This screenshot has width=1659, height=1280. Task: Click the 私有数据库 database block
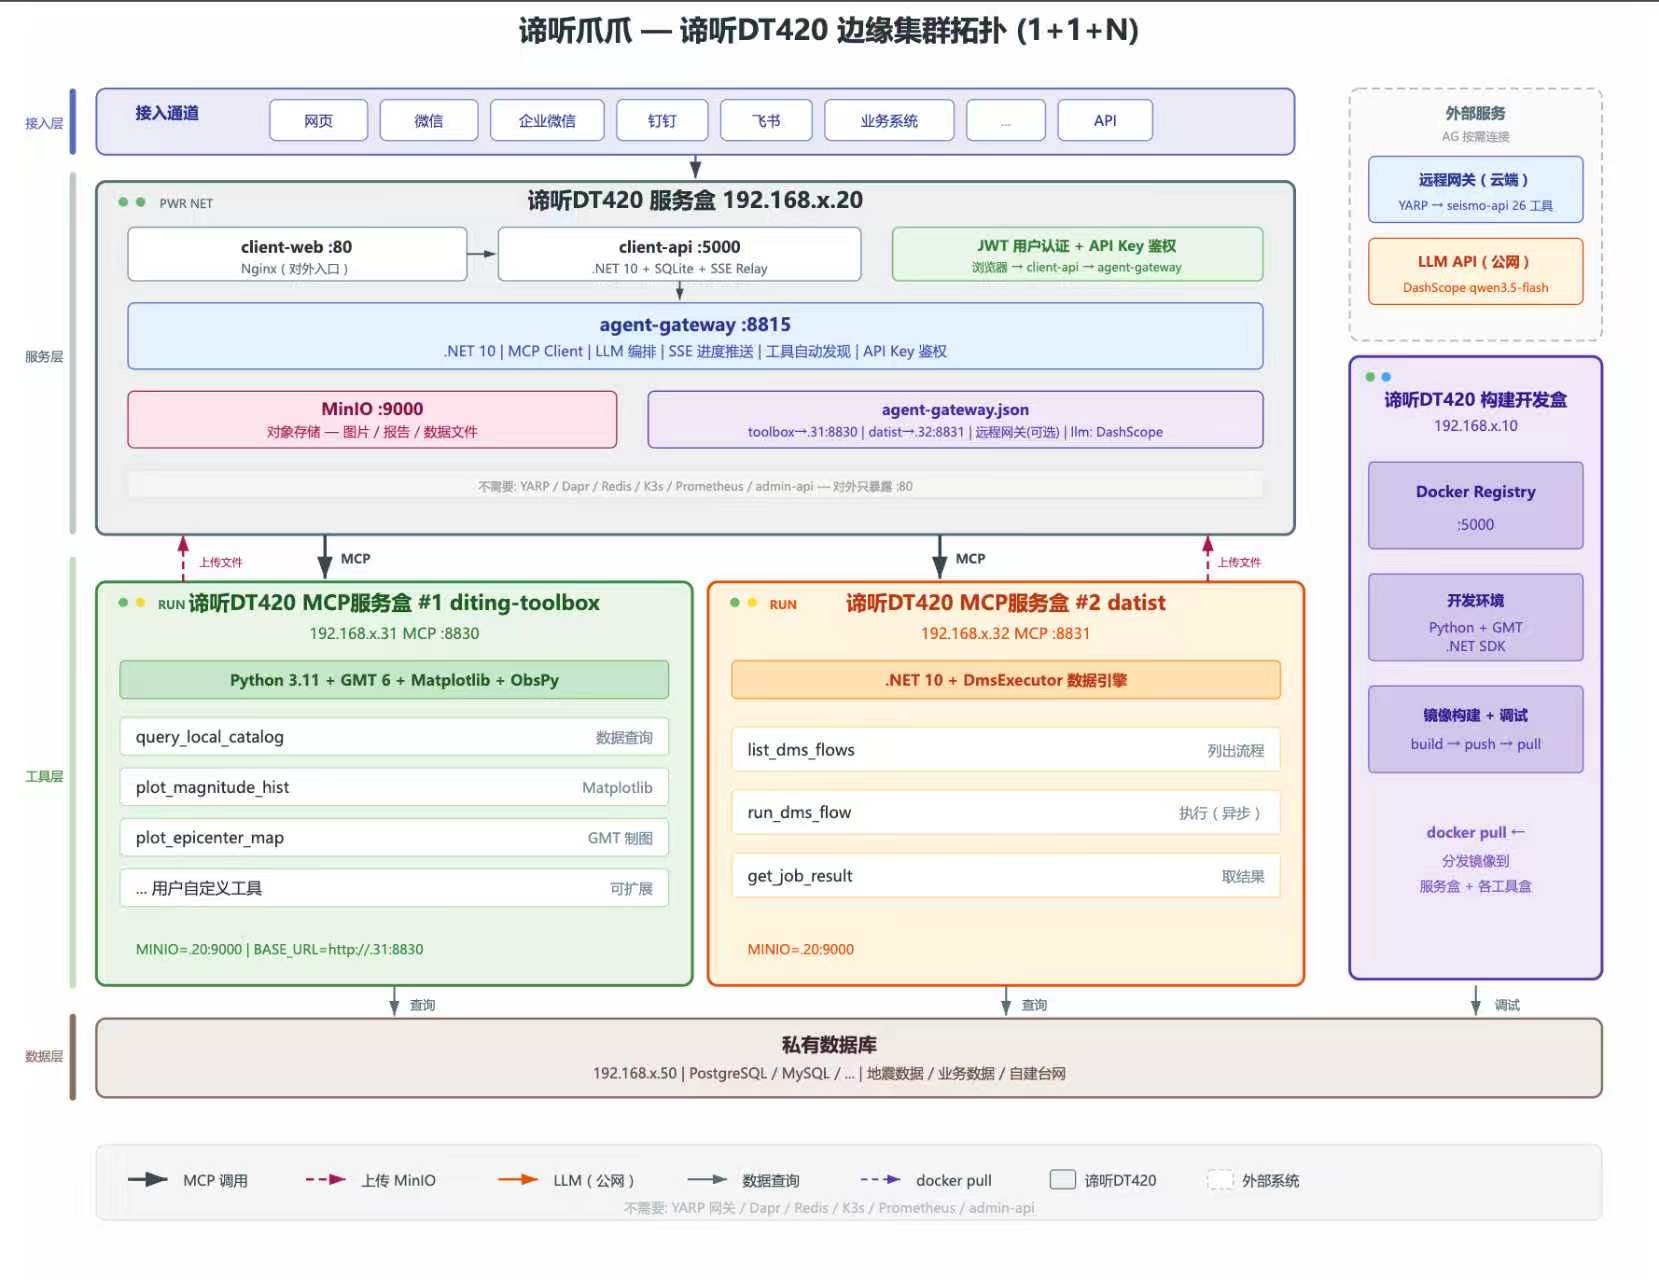pyautogui.click(x=848, y=1058)
